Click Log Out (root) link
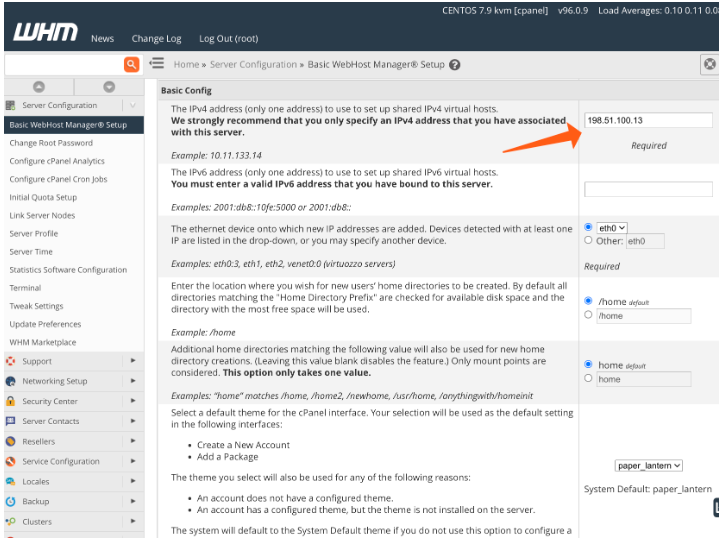This screenshot has height=548, width=719. 228,39
